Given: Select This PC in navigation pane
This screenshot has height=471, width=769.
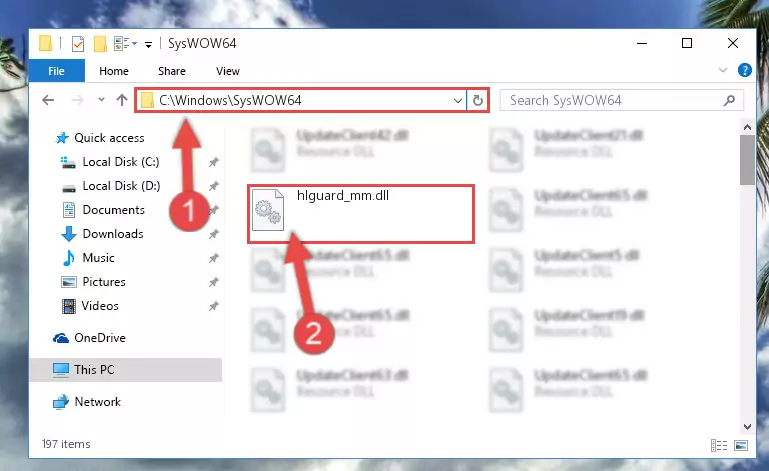Looking at the screenshot, I should [x=126, y=369].
